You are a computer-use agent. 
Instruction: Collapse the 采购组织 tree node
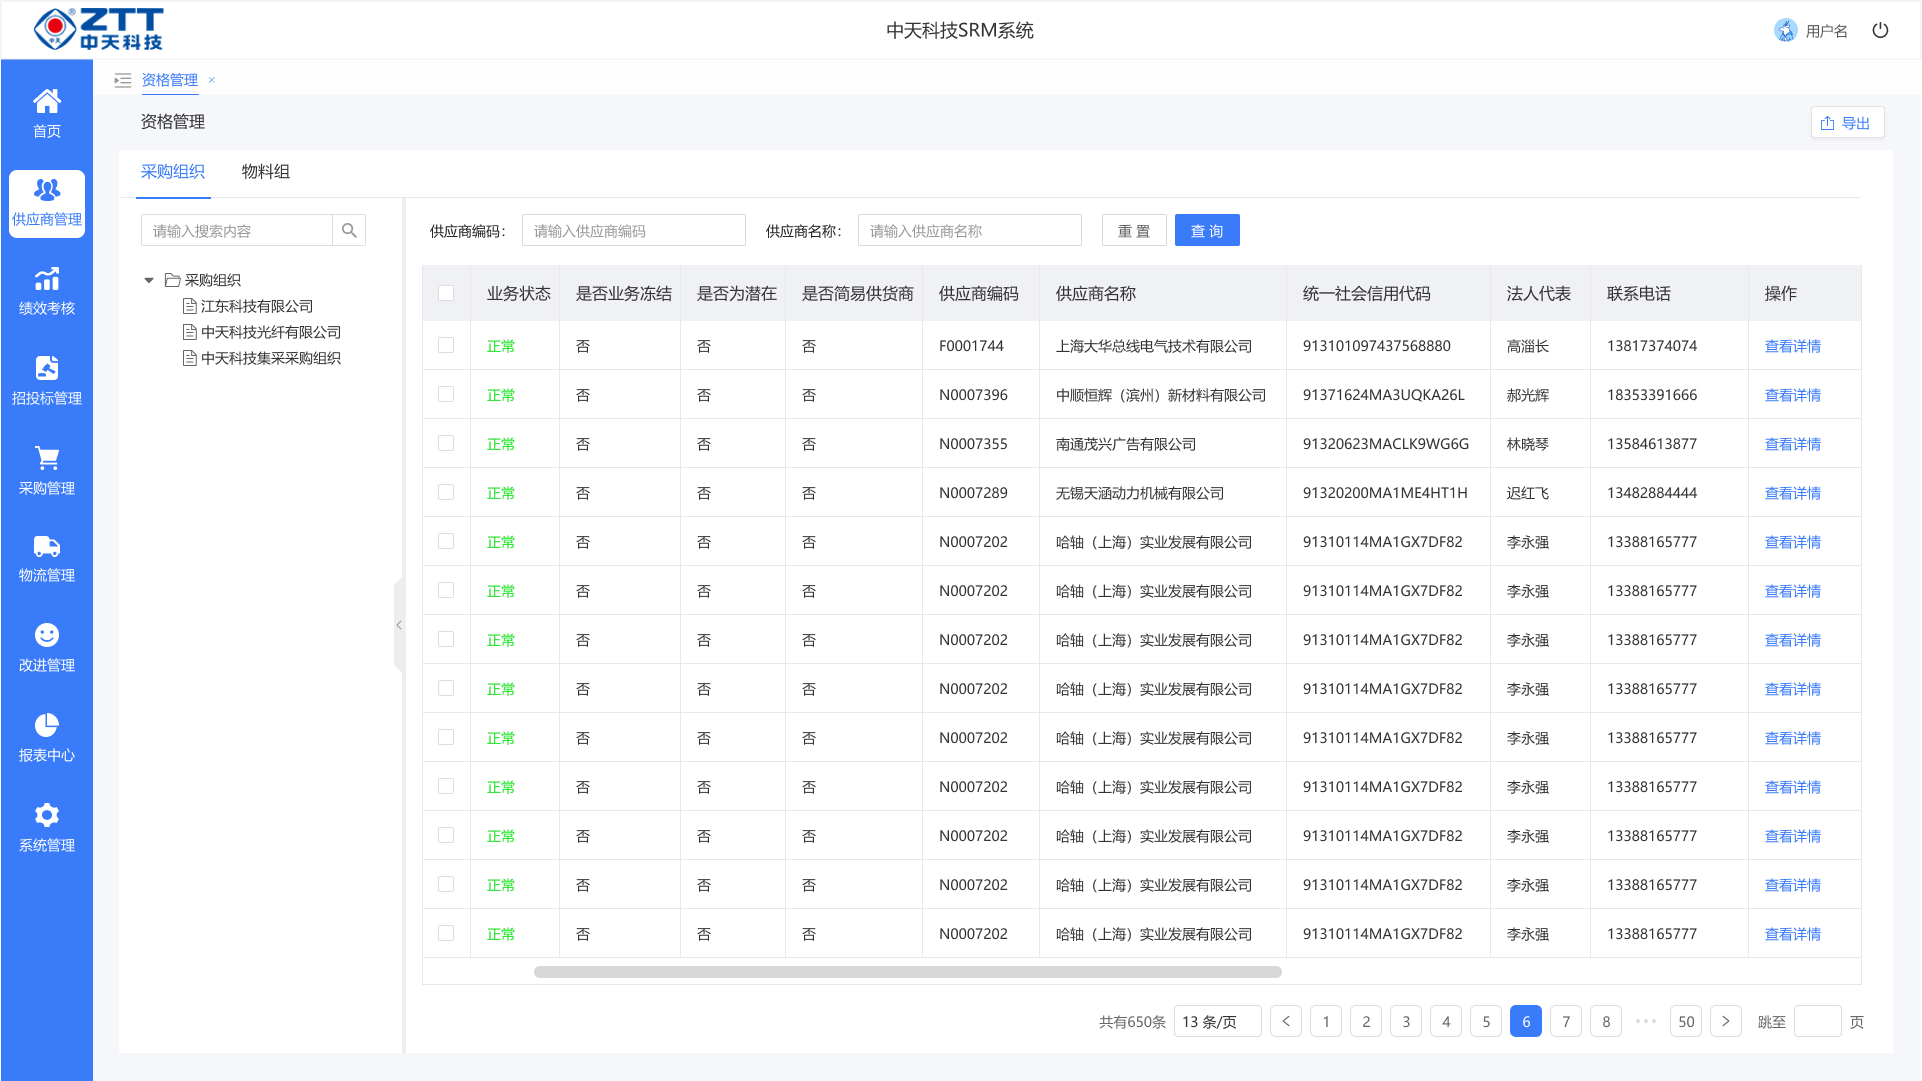pos(149,280)
